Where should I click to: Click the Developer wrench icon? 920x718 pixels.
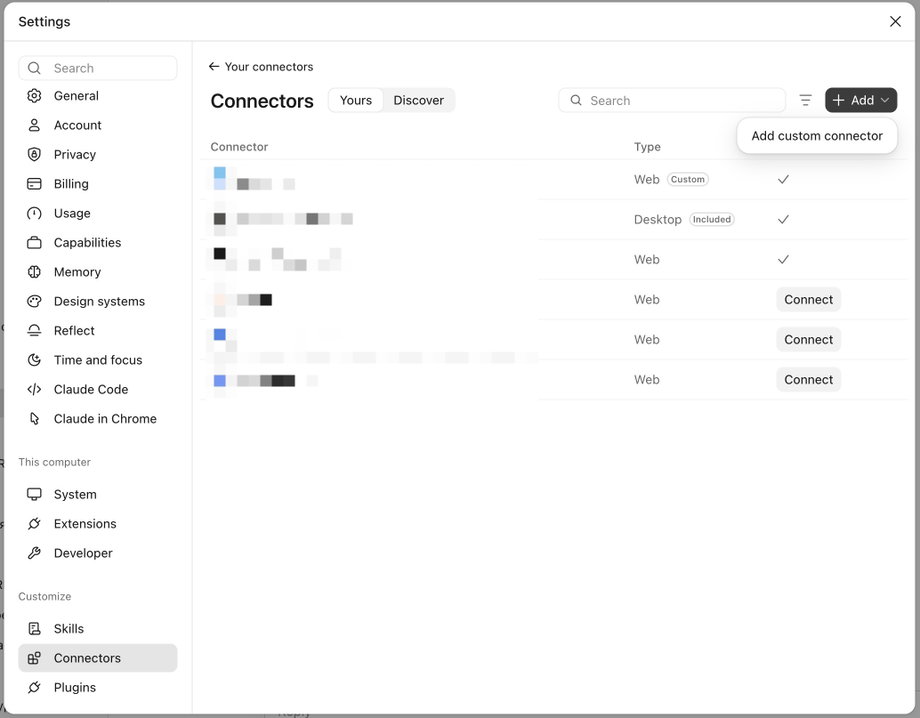pos(34,553)
